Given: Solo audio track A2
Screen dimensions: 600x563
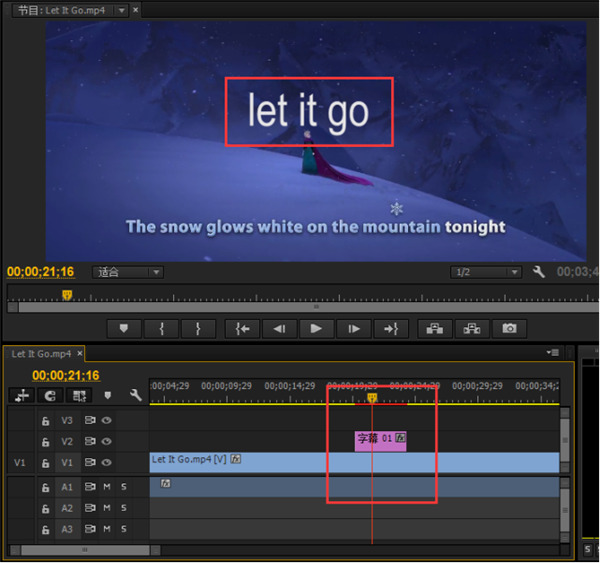Looking at the screenshot, I should click(124, 508).
